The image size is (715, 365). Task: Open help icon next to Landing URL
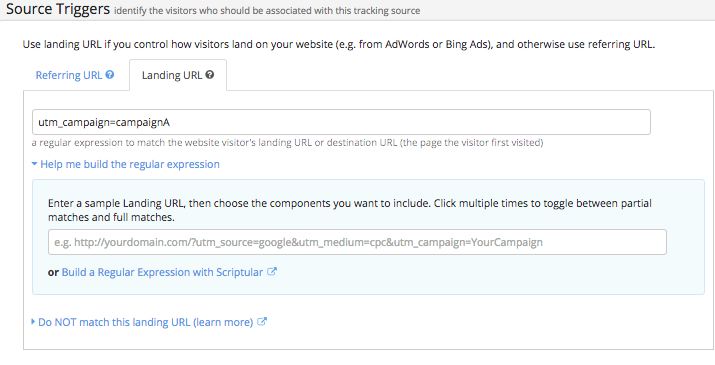(210, 74)
